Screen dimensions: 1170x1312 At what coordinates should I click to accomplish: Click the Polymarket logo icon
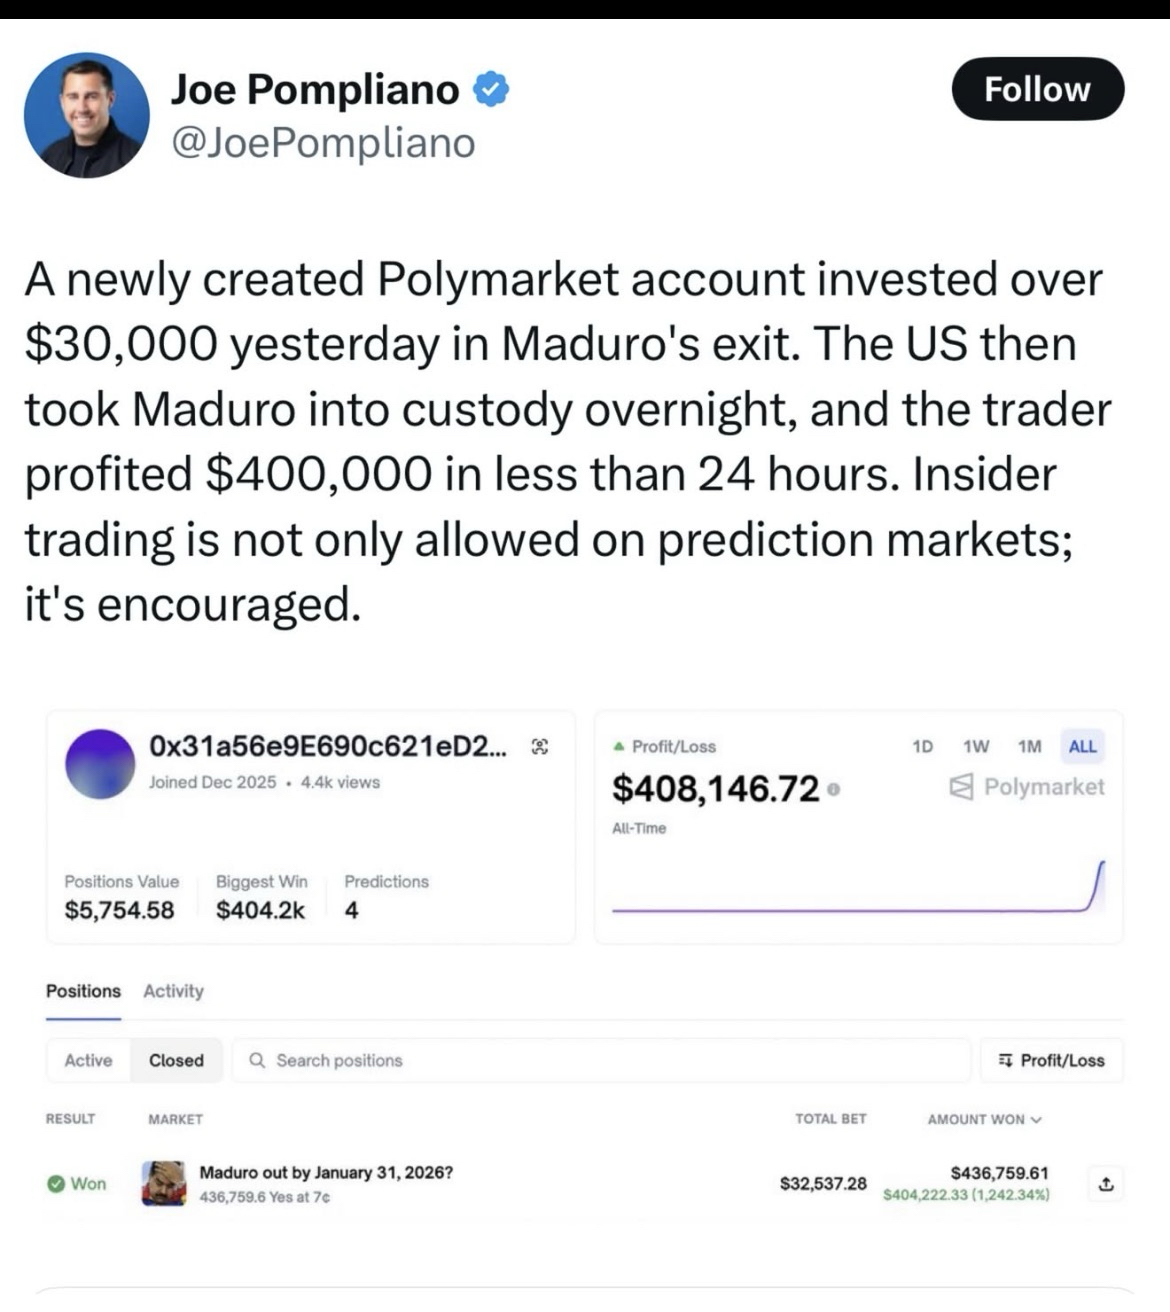click(x=961, y=787)
